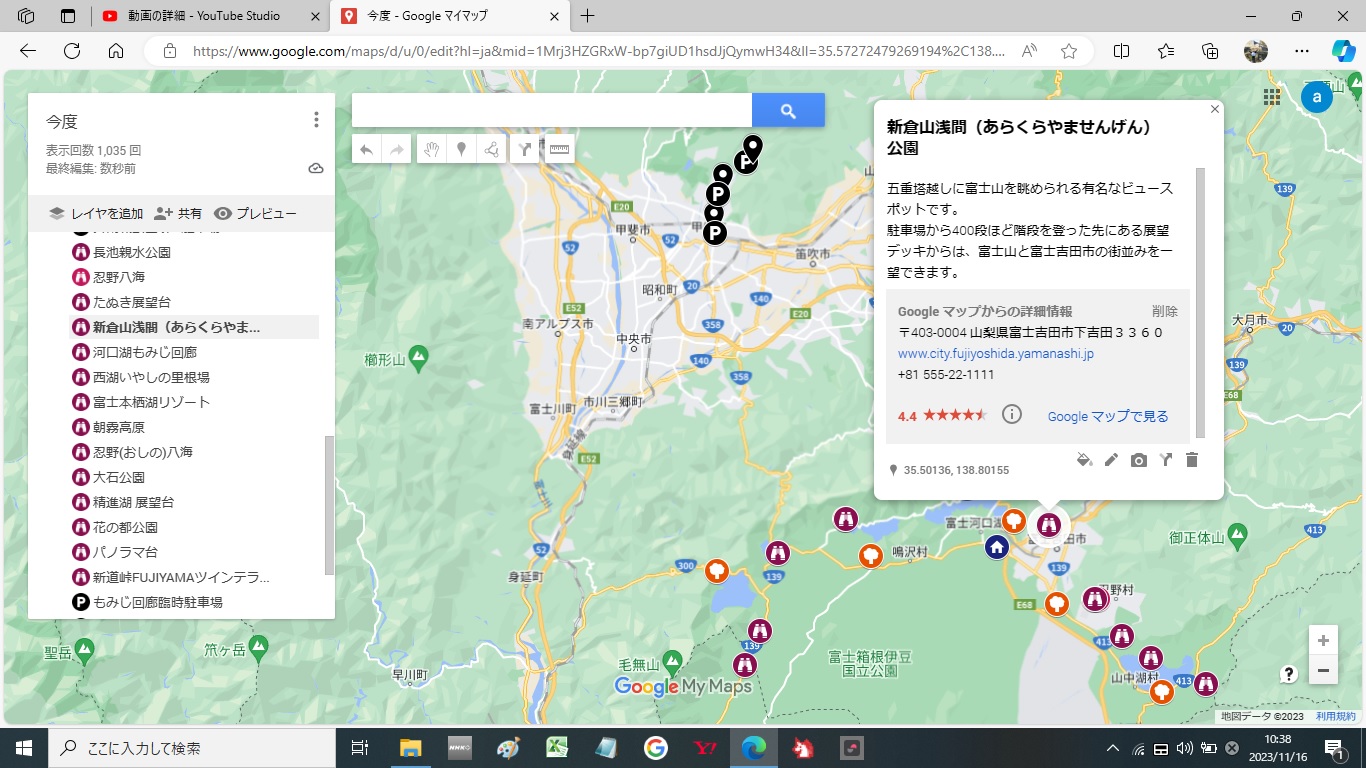
Task: Select the draw line tool
Action: [x=491, y=150]
